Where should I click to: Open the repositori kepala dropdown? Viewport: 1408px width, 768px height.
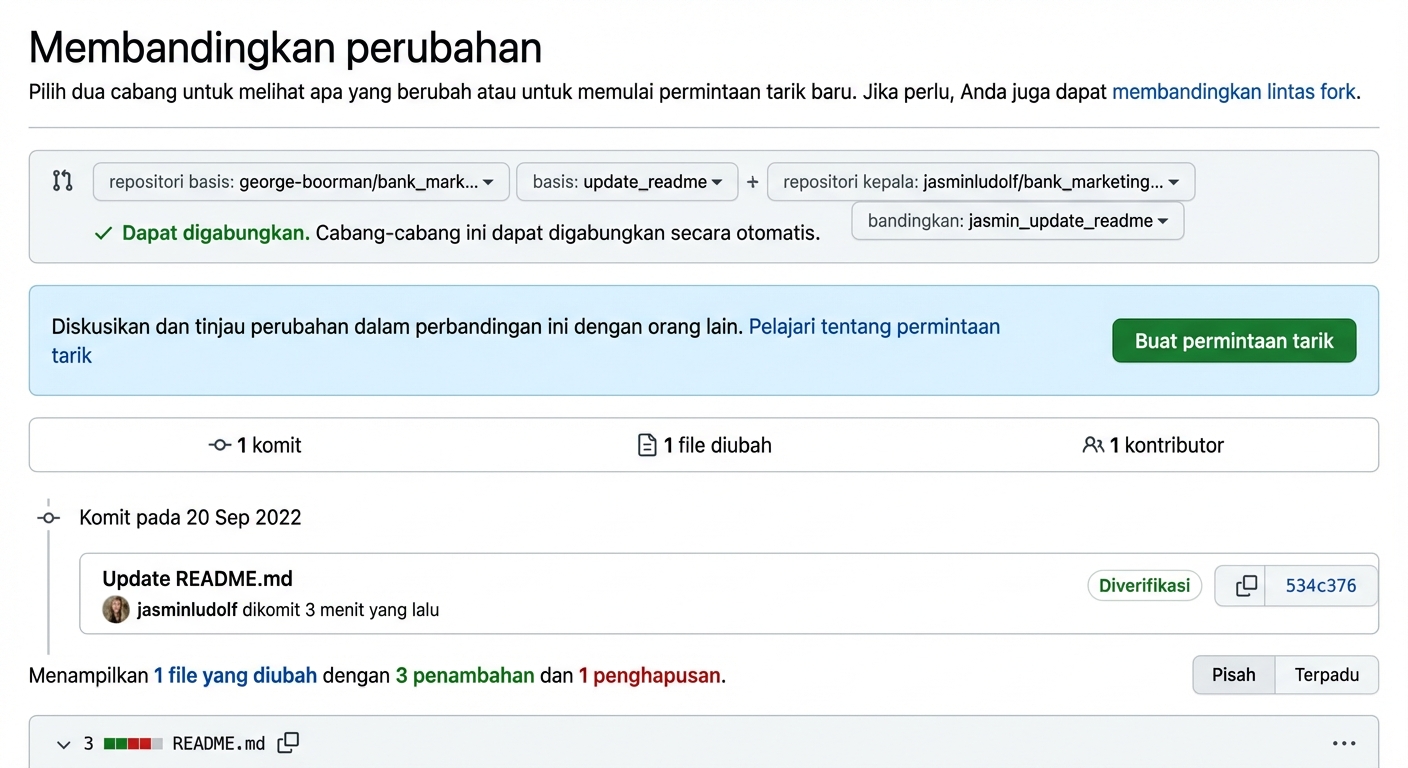click(x=981, y=182)
